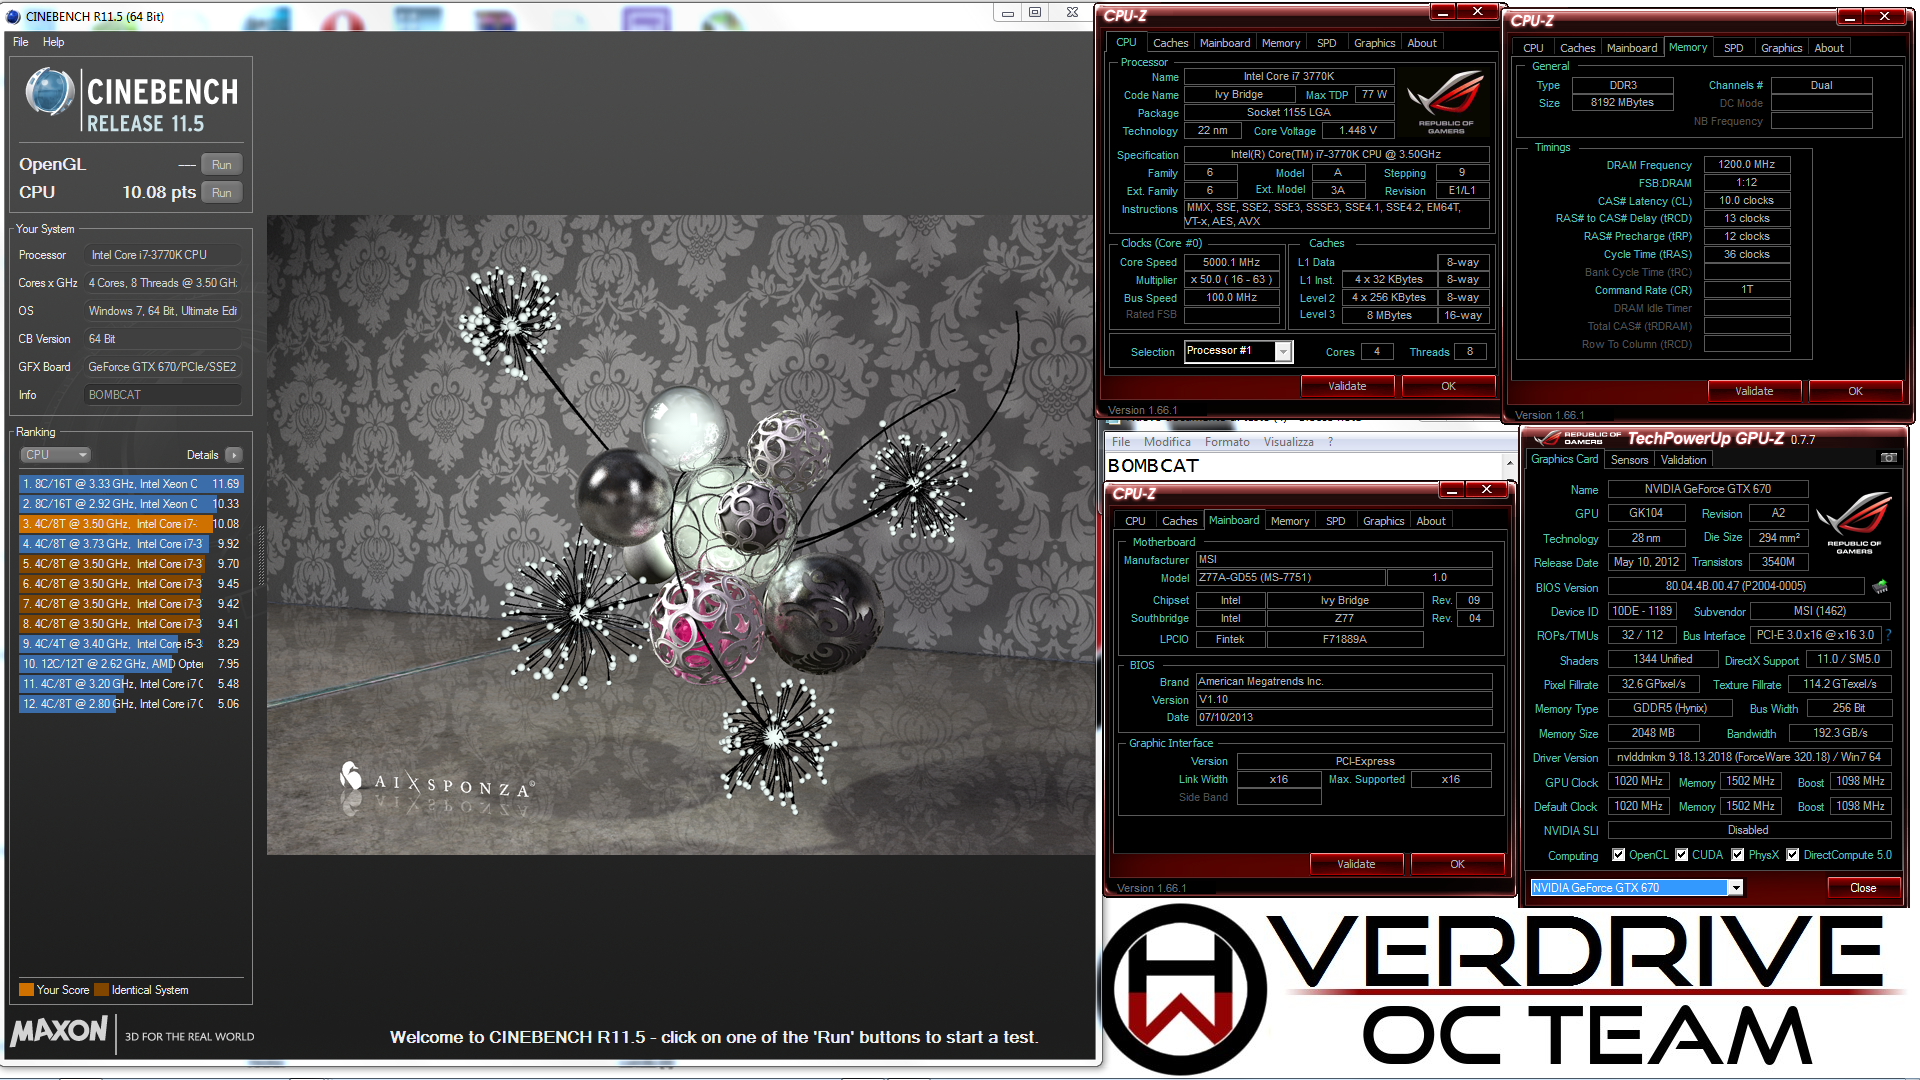Click the rendered spheres scene image
The image size is (1920, 1080).
[x=680, y=535]
